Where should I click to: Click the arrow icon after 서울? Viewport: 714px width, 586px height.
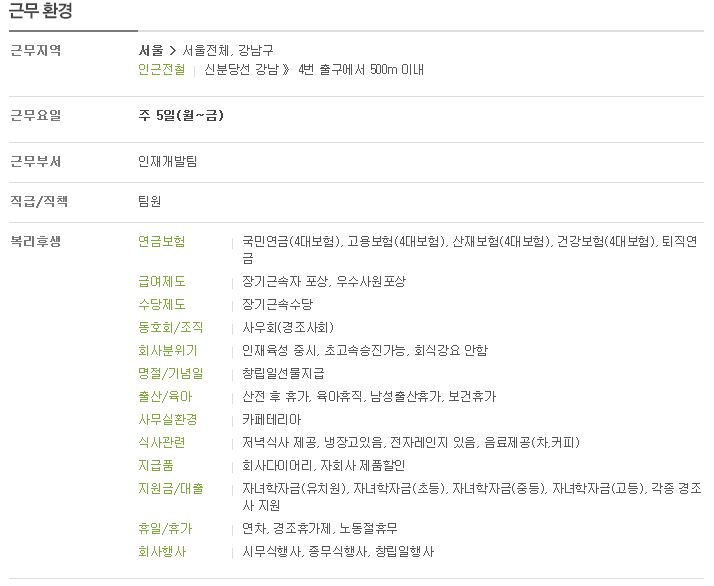click(173, 51)
